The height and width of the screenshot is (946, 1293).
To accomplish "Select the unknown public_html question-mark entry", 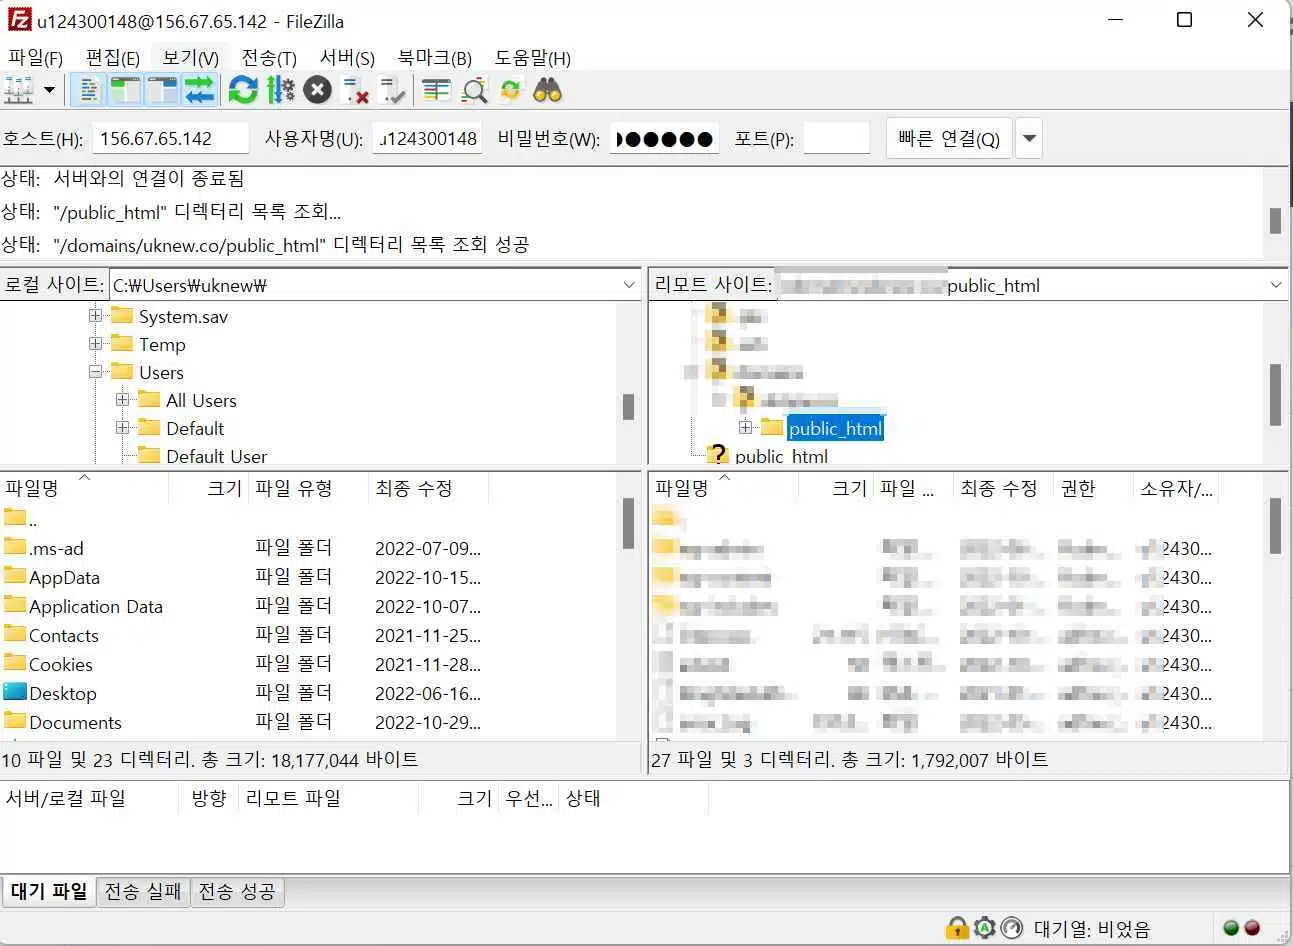I will coord(781,456).
